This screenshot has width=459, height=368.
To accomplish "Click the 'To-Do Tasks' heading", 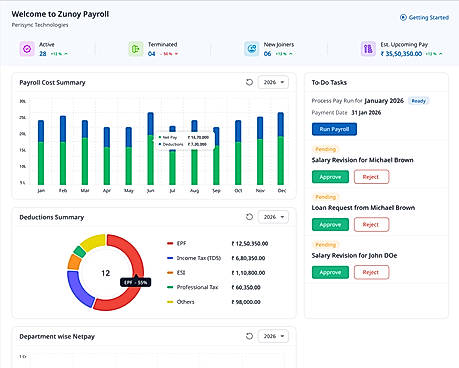I will [x=329, y=82].
